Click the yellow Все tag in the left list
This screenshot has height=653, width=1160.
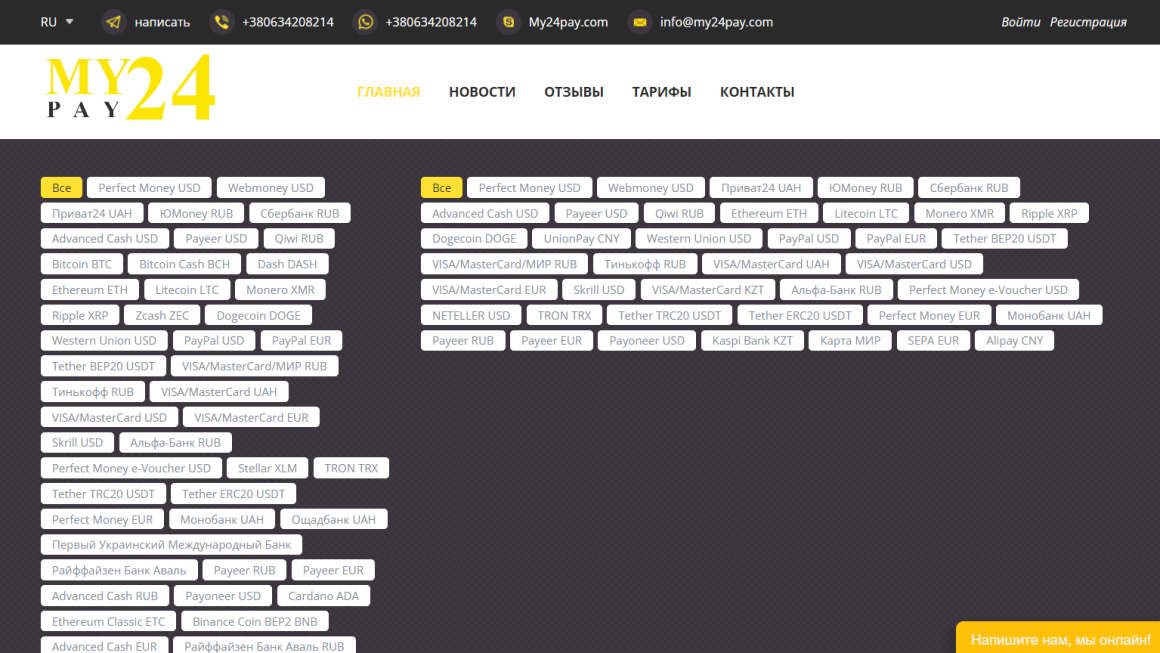coord(61,188)
